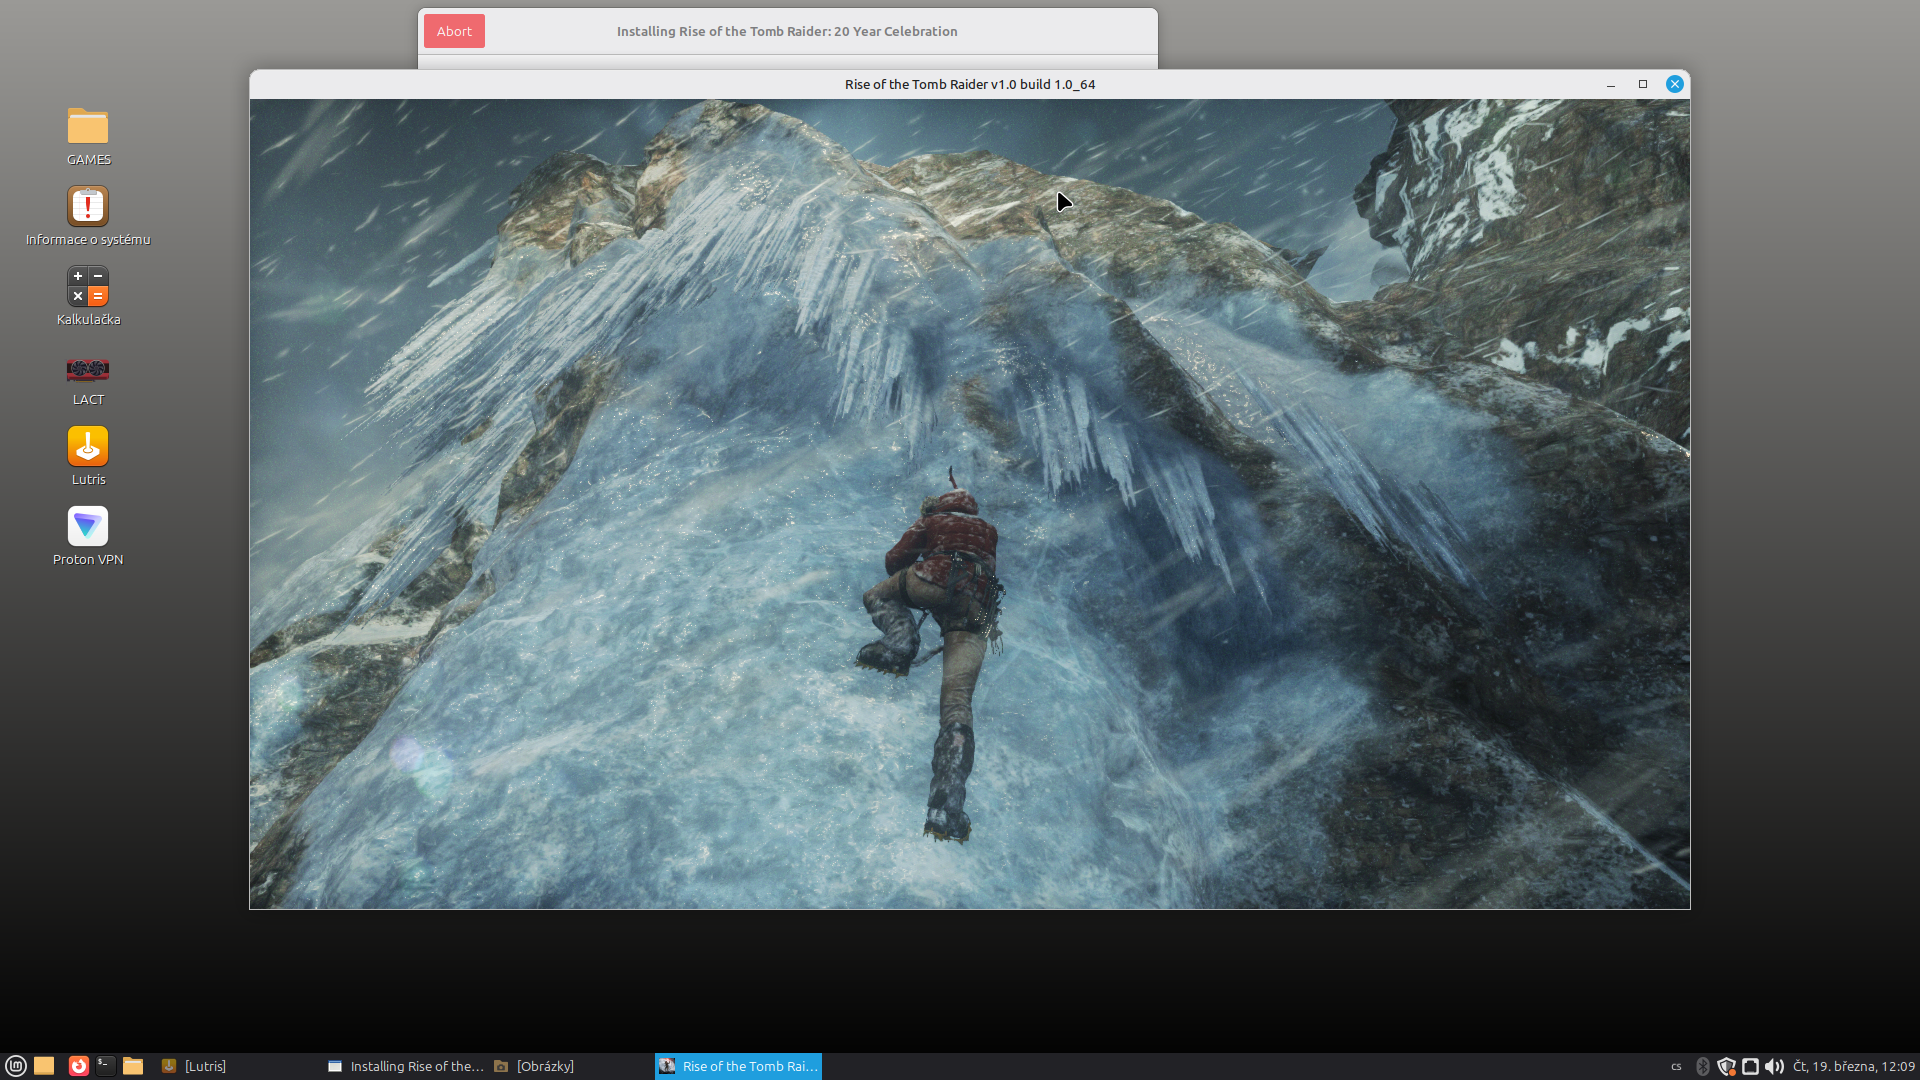This screenshot has height=1080, width=1920.
Task: Open the Firefox panel launcher
Action: (78, 1066)
